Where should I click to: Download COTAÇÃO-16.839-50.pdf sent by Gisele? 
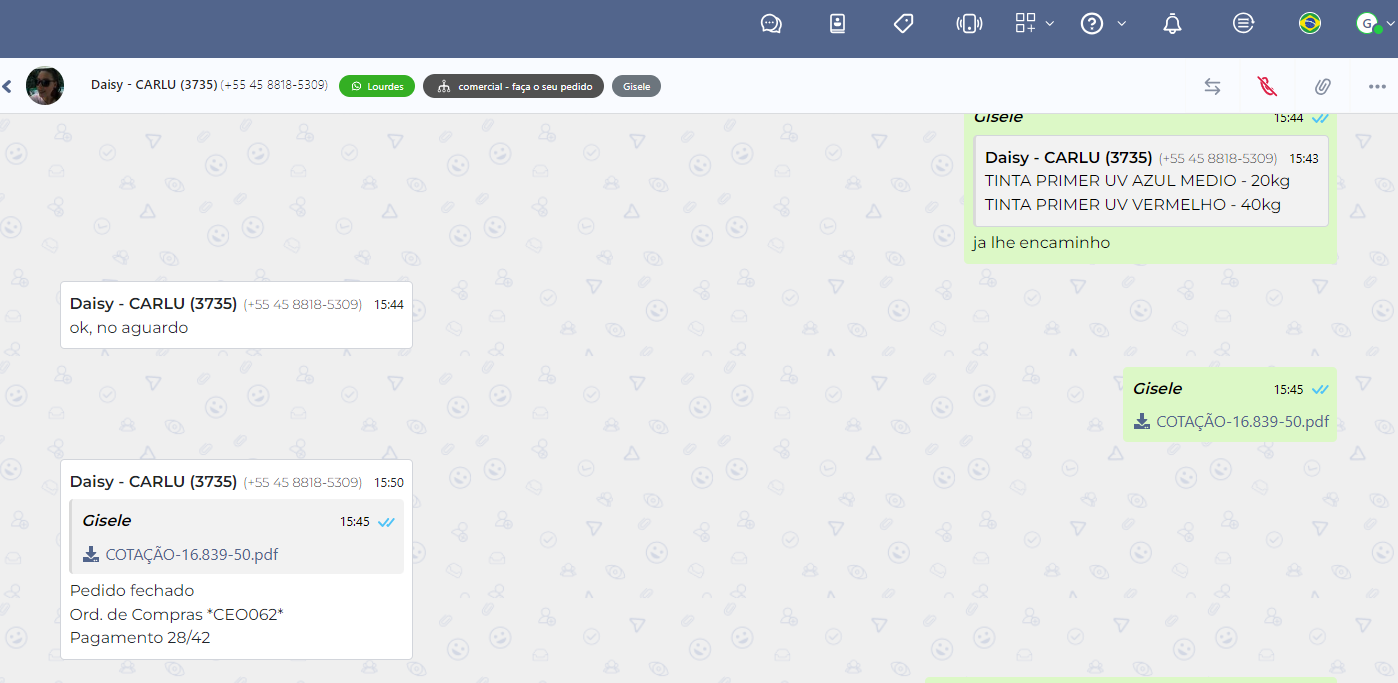click(x=1231, y=422)
